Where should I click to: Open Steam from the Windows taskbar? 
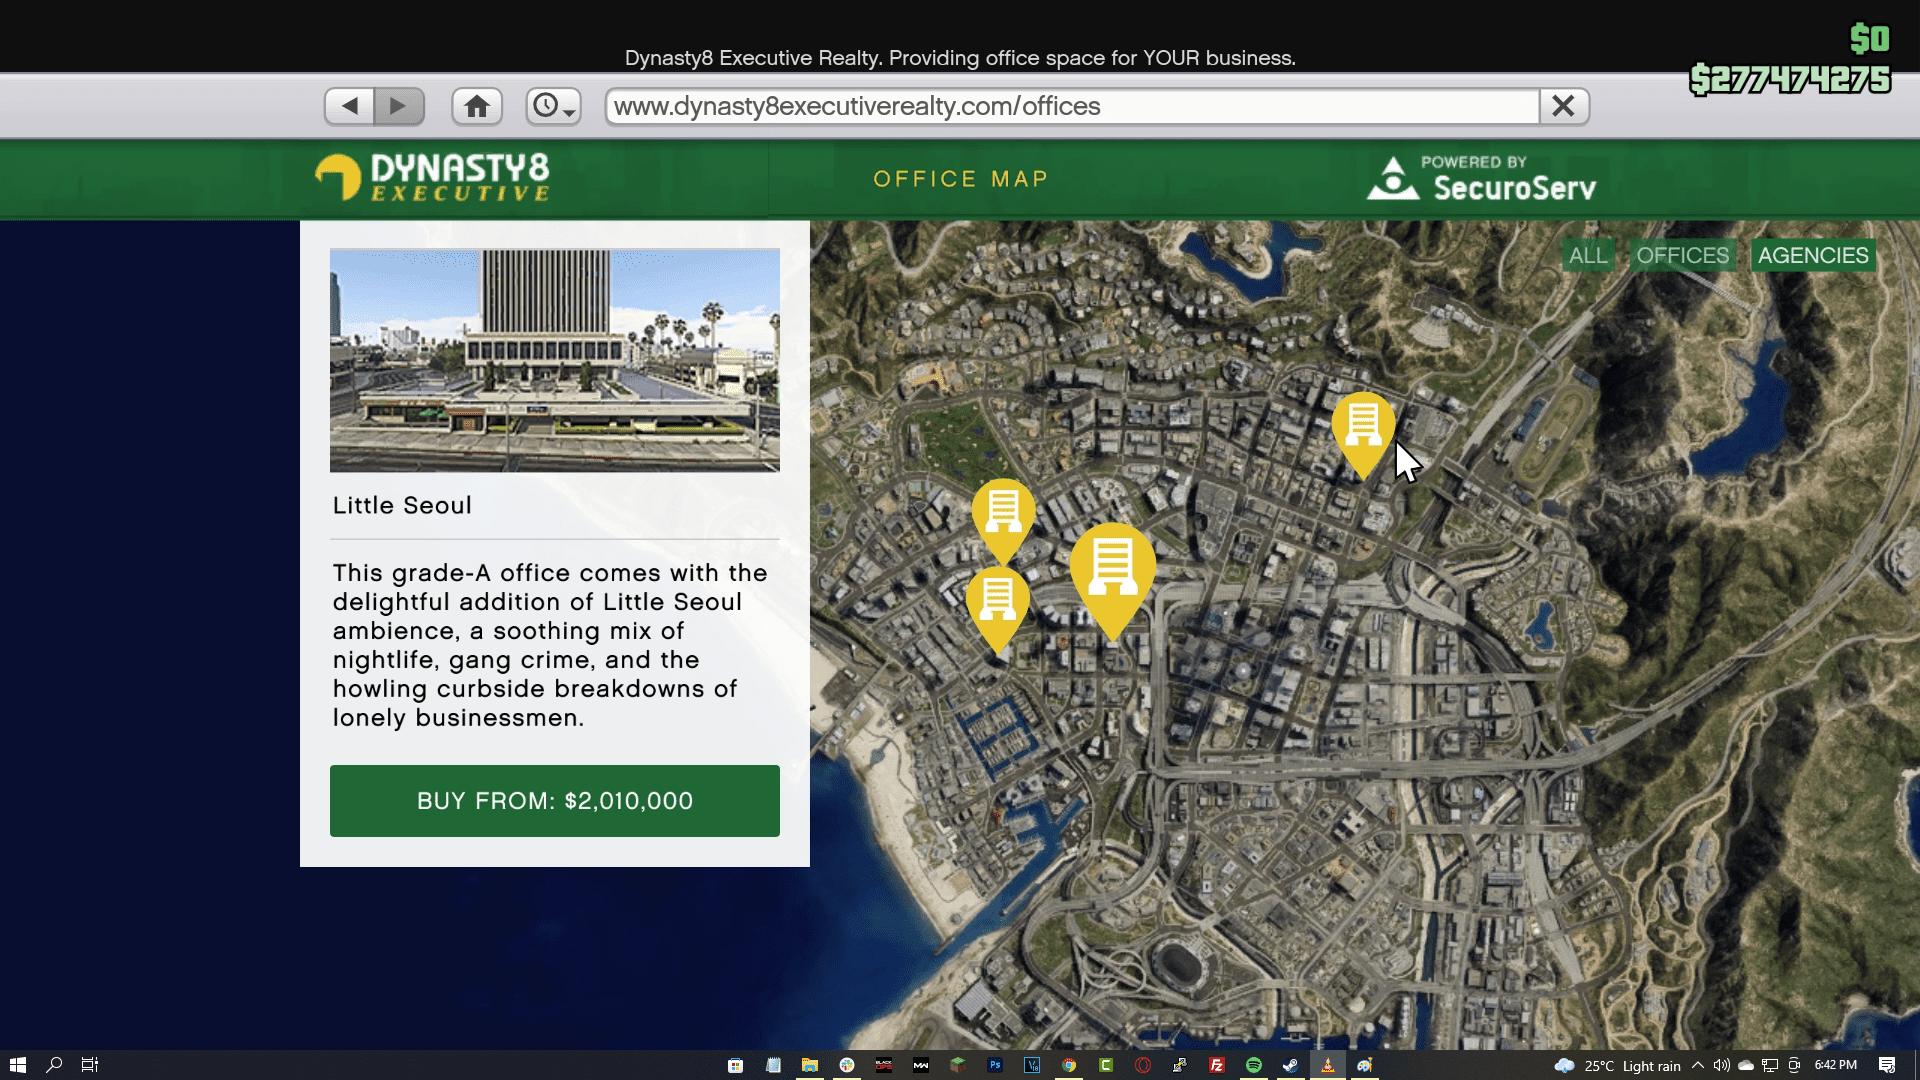[1291, 1065]
